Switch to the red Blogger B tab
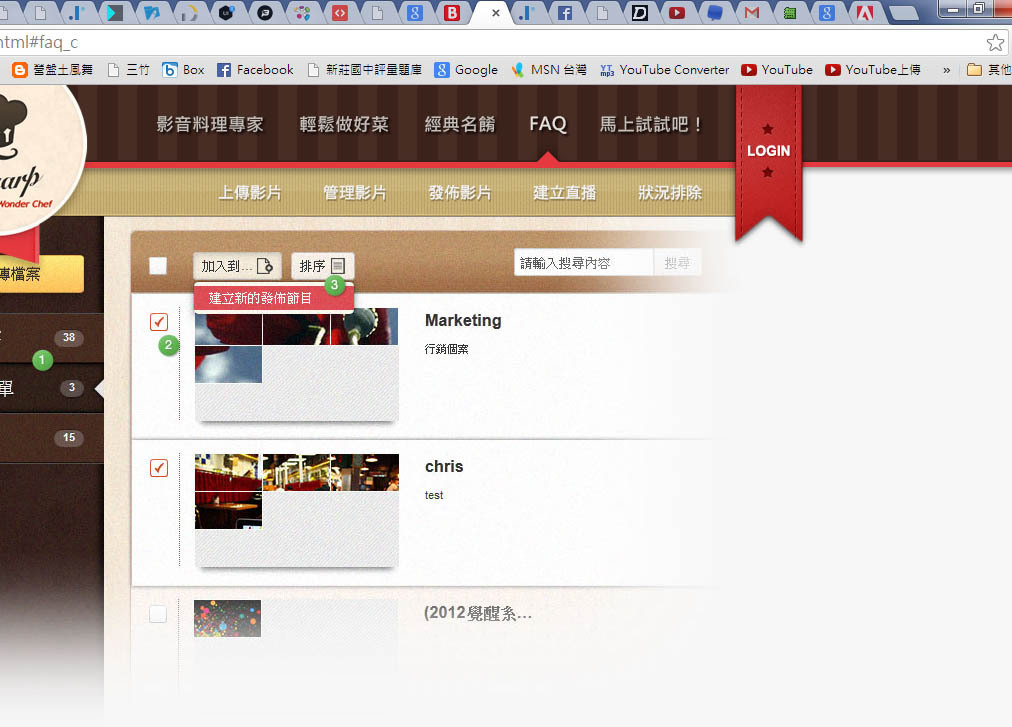The height and width of the screenshot is (727, 1012). pyautogui.click(x=452, y=13)
